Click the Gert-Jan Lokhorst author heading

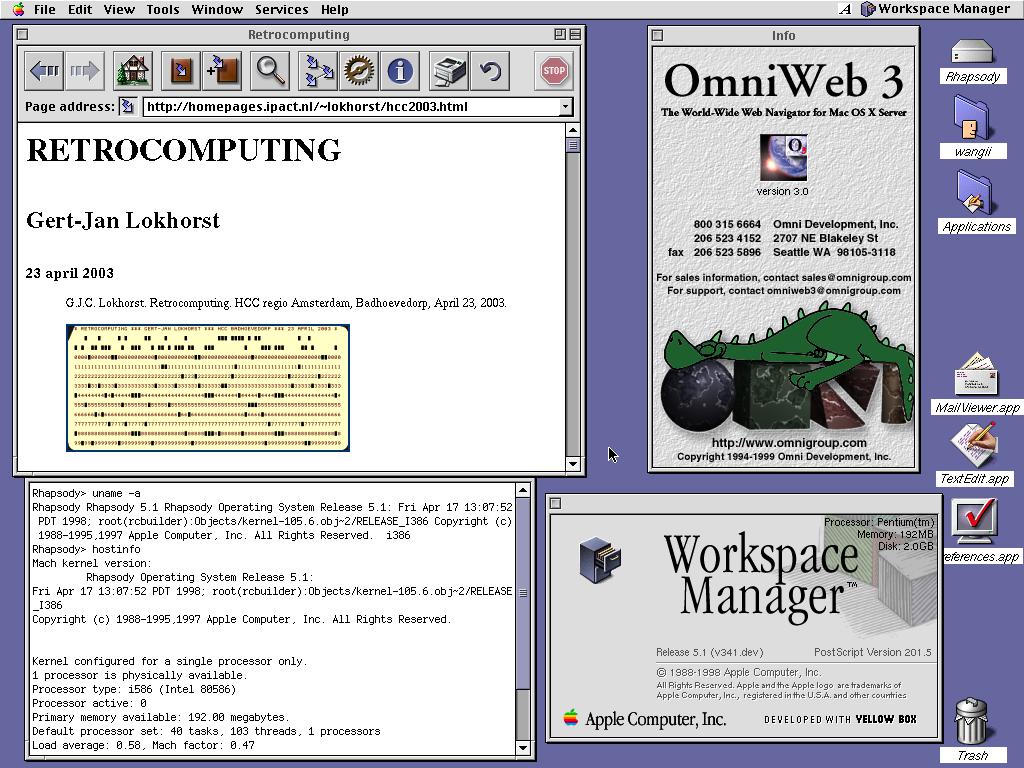pos(123,220)
